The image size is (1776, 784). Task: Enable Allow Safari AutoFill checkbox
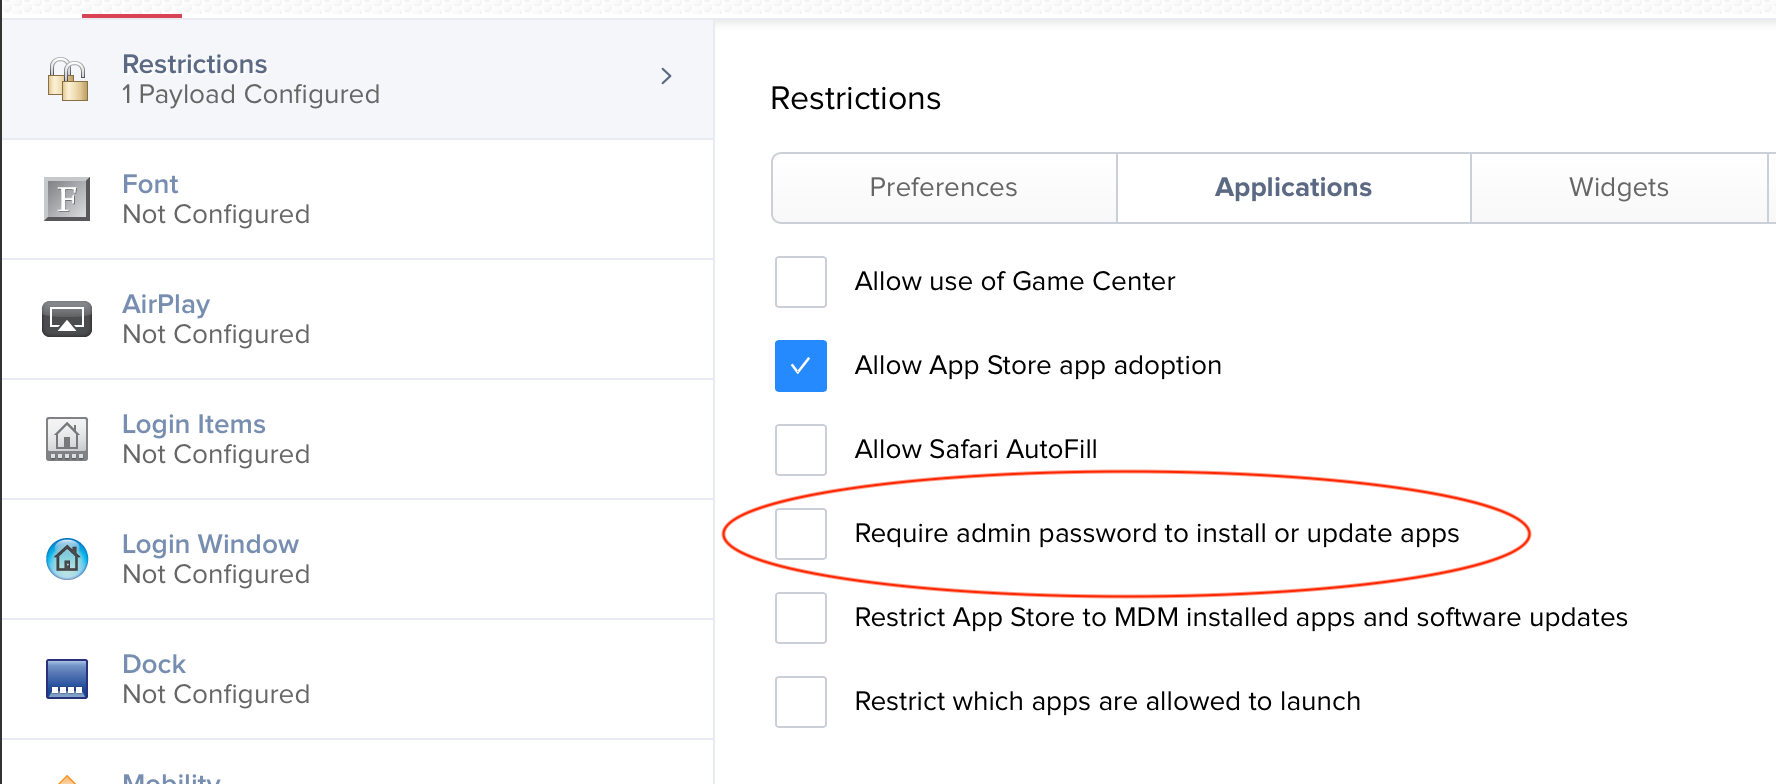tap(801, 450)
